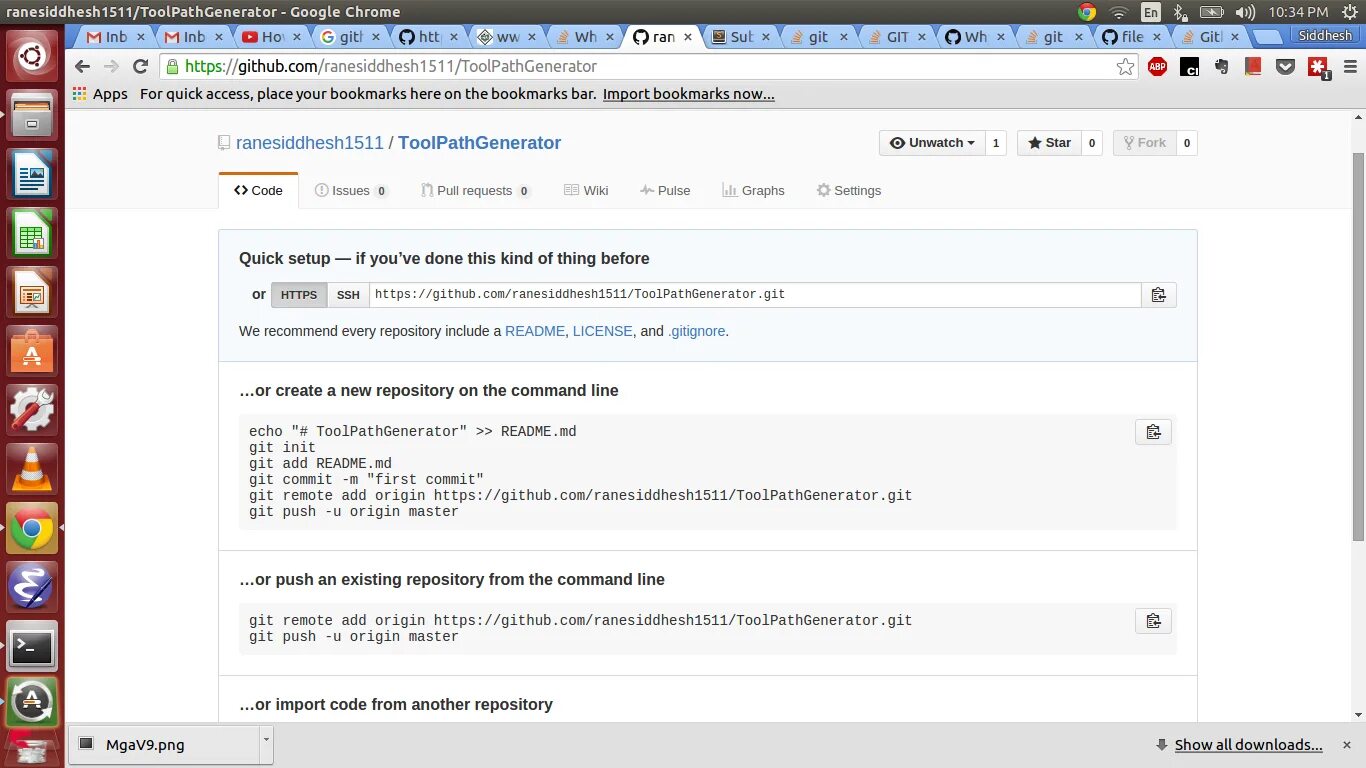Viewport: 1366px width, 768px height.
Task: Open the Bluetooth indicator
Action: [x=1180, y=12]
